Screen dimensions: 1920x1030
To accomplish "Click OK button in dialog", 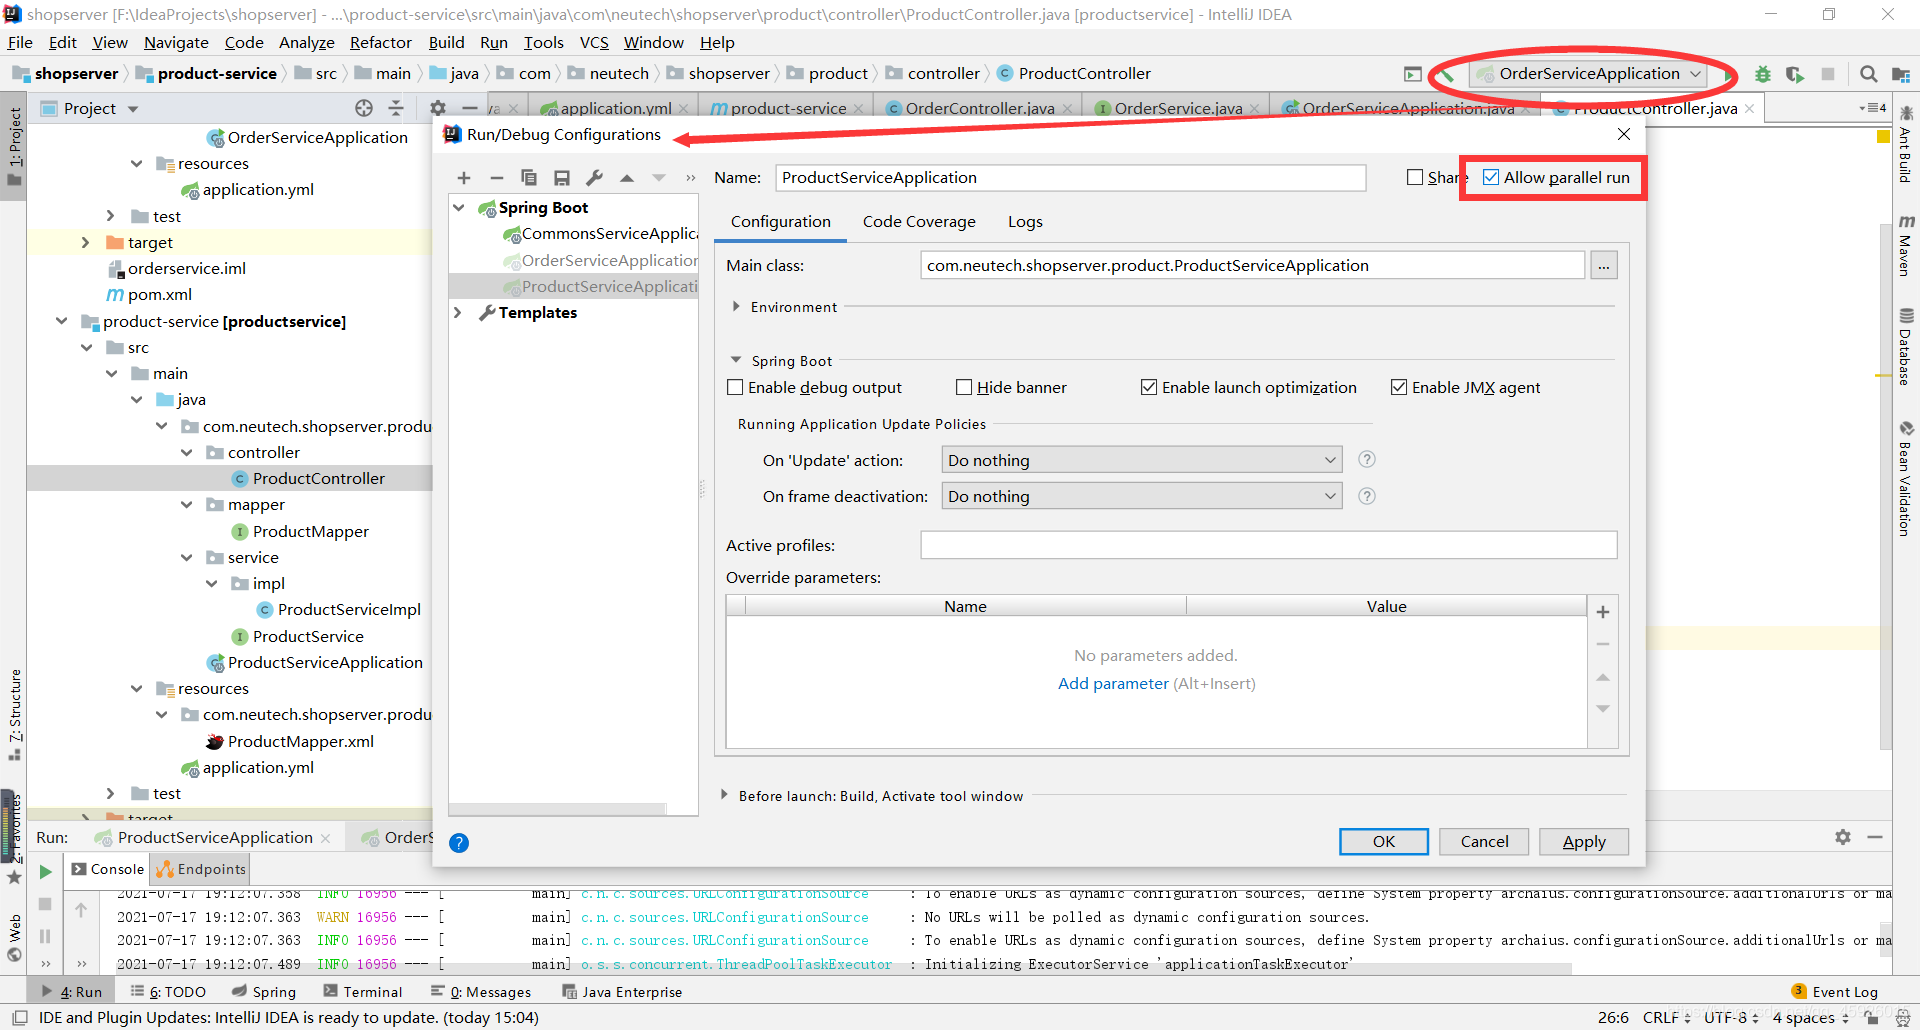I will point(1384,841).
